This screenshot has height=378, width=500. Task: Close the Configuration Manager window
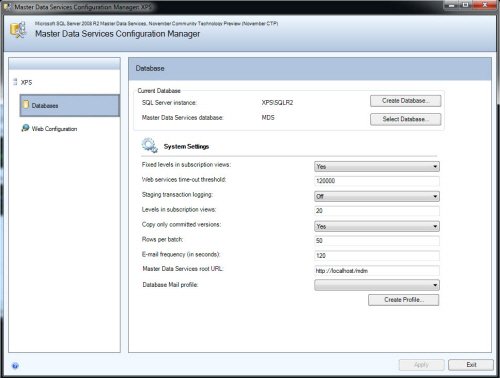pos(485,5)
